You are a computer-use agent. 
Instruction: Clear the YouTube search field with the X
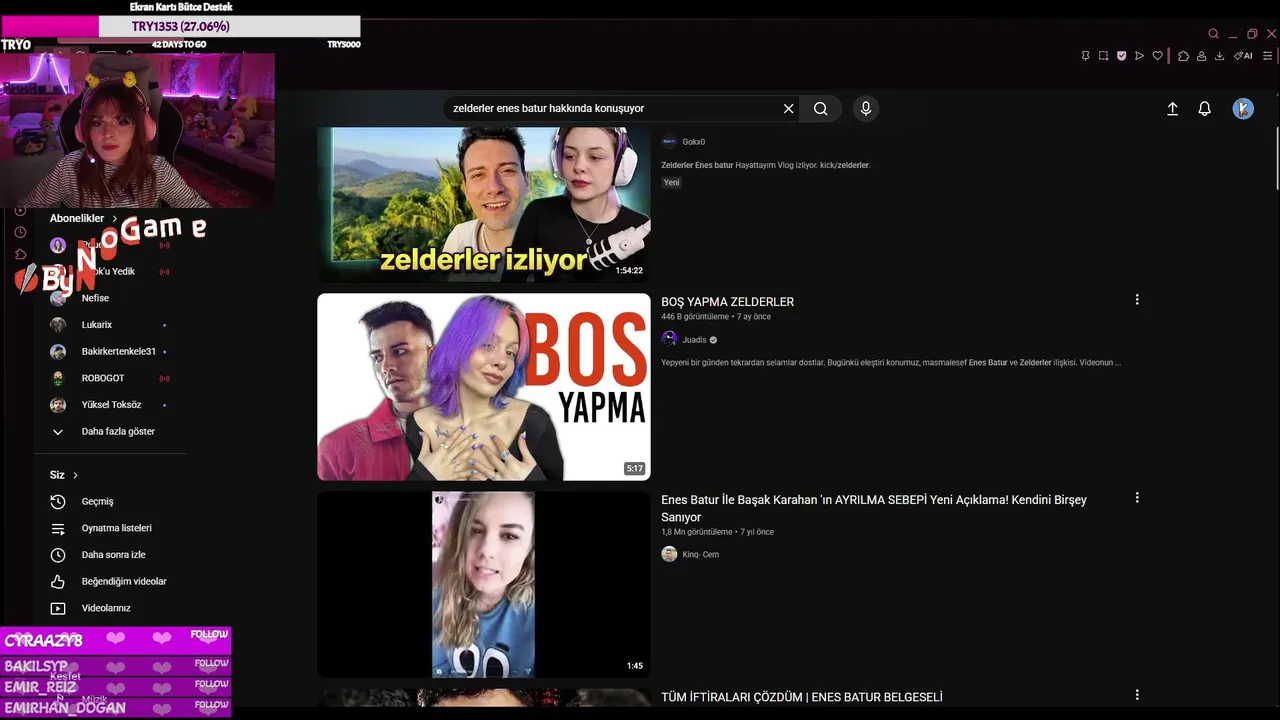coord(788,108)
